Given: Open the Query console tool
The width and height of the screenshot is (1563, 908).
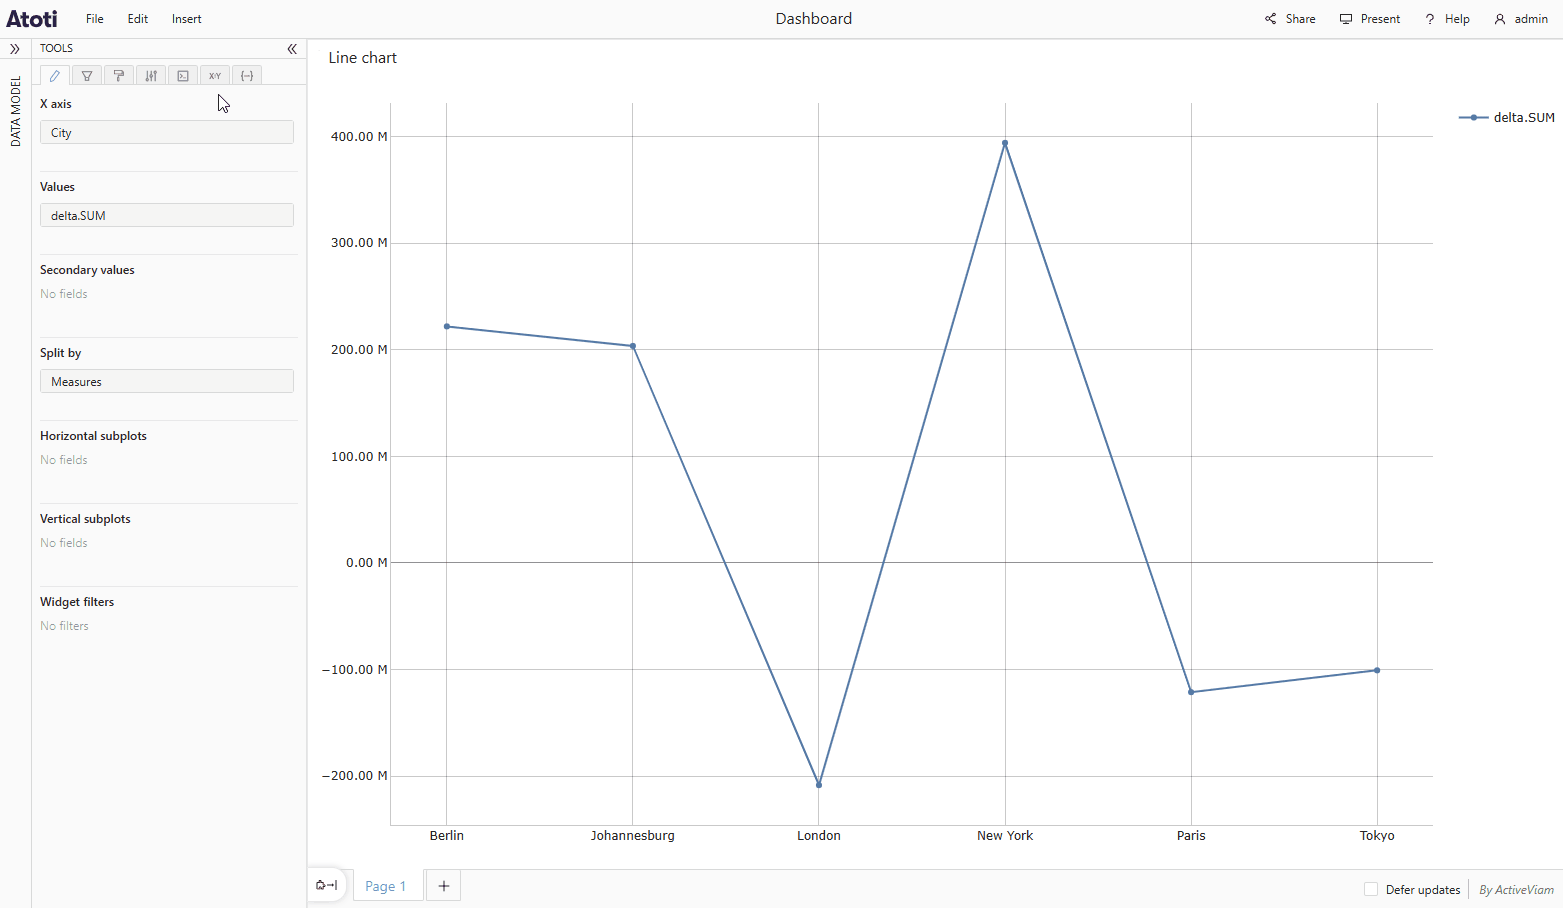Looking at the screenshot, I should click(x=182, y=75).
